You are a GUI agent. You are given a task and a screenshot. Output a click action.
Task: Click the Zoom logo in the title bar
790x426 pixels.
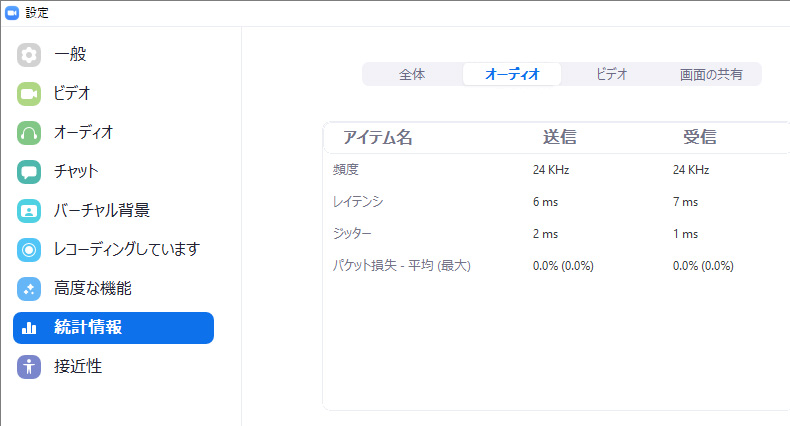[12, 13]
